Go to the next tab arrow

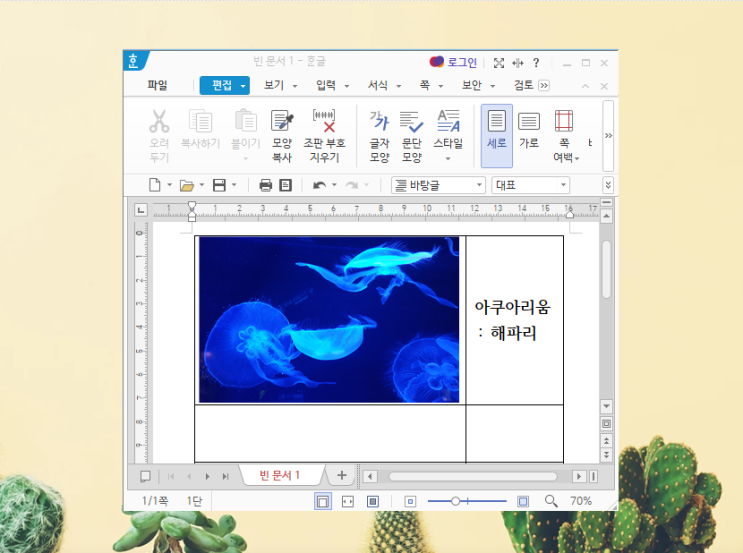coord(208,476)
